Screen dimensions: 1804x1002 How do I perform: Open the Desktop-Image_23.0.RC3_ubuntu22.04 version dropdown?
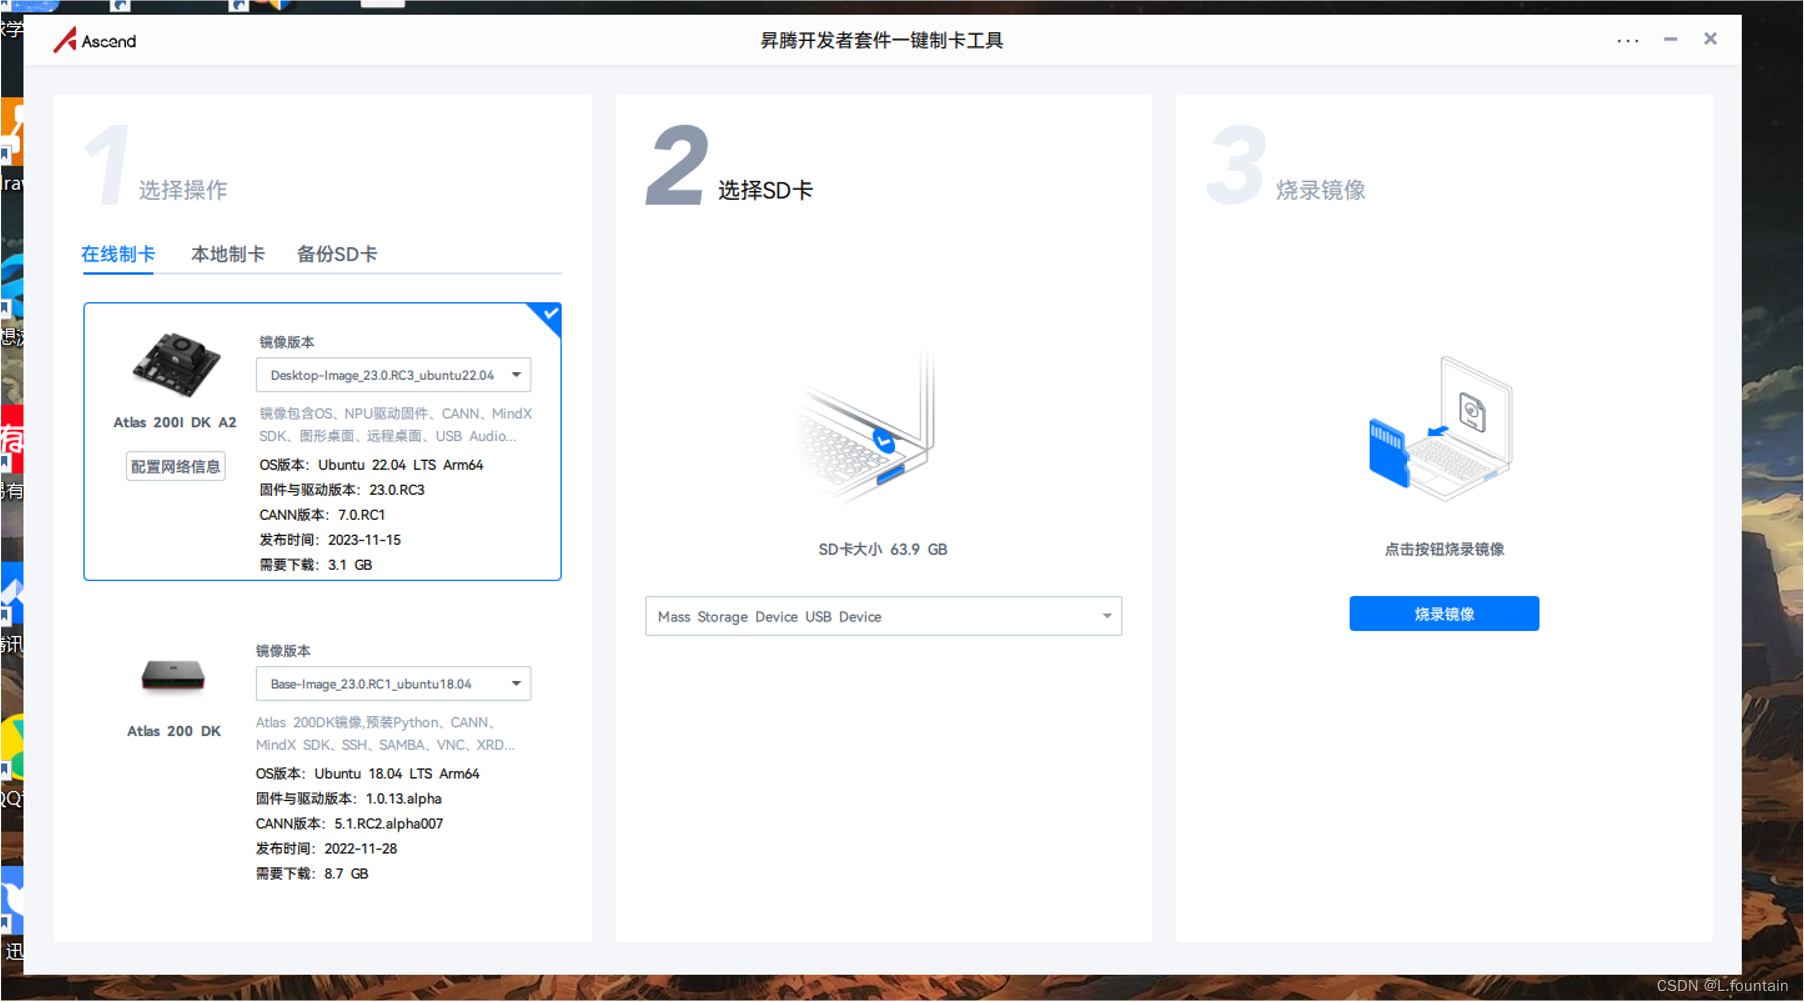coord(393,375)
